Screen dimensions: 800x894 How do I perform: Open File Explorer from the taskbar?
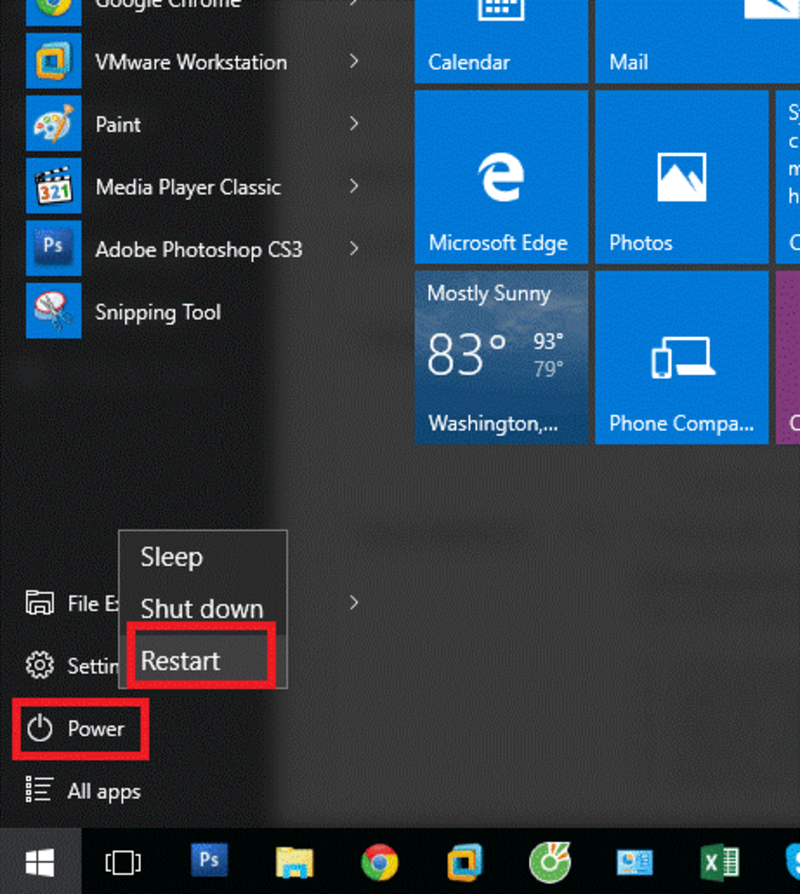(294, 862)
